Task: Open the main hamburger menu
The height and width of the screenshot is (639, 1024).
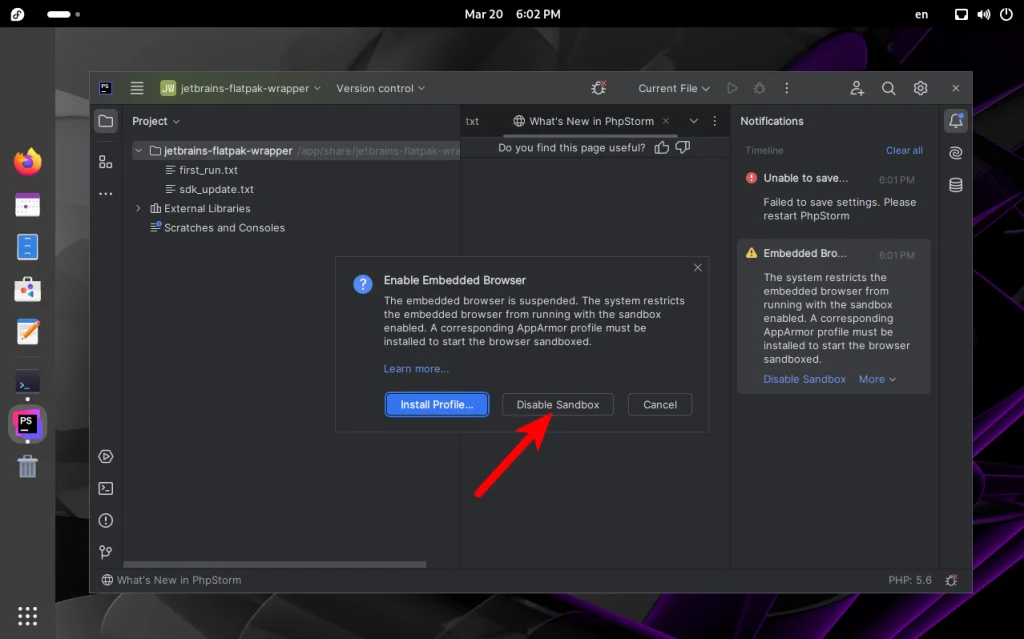Action: (x=136, y=88)
